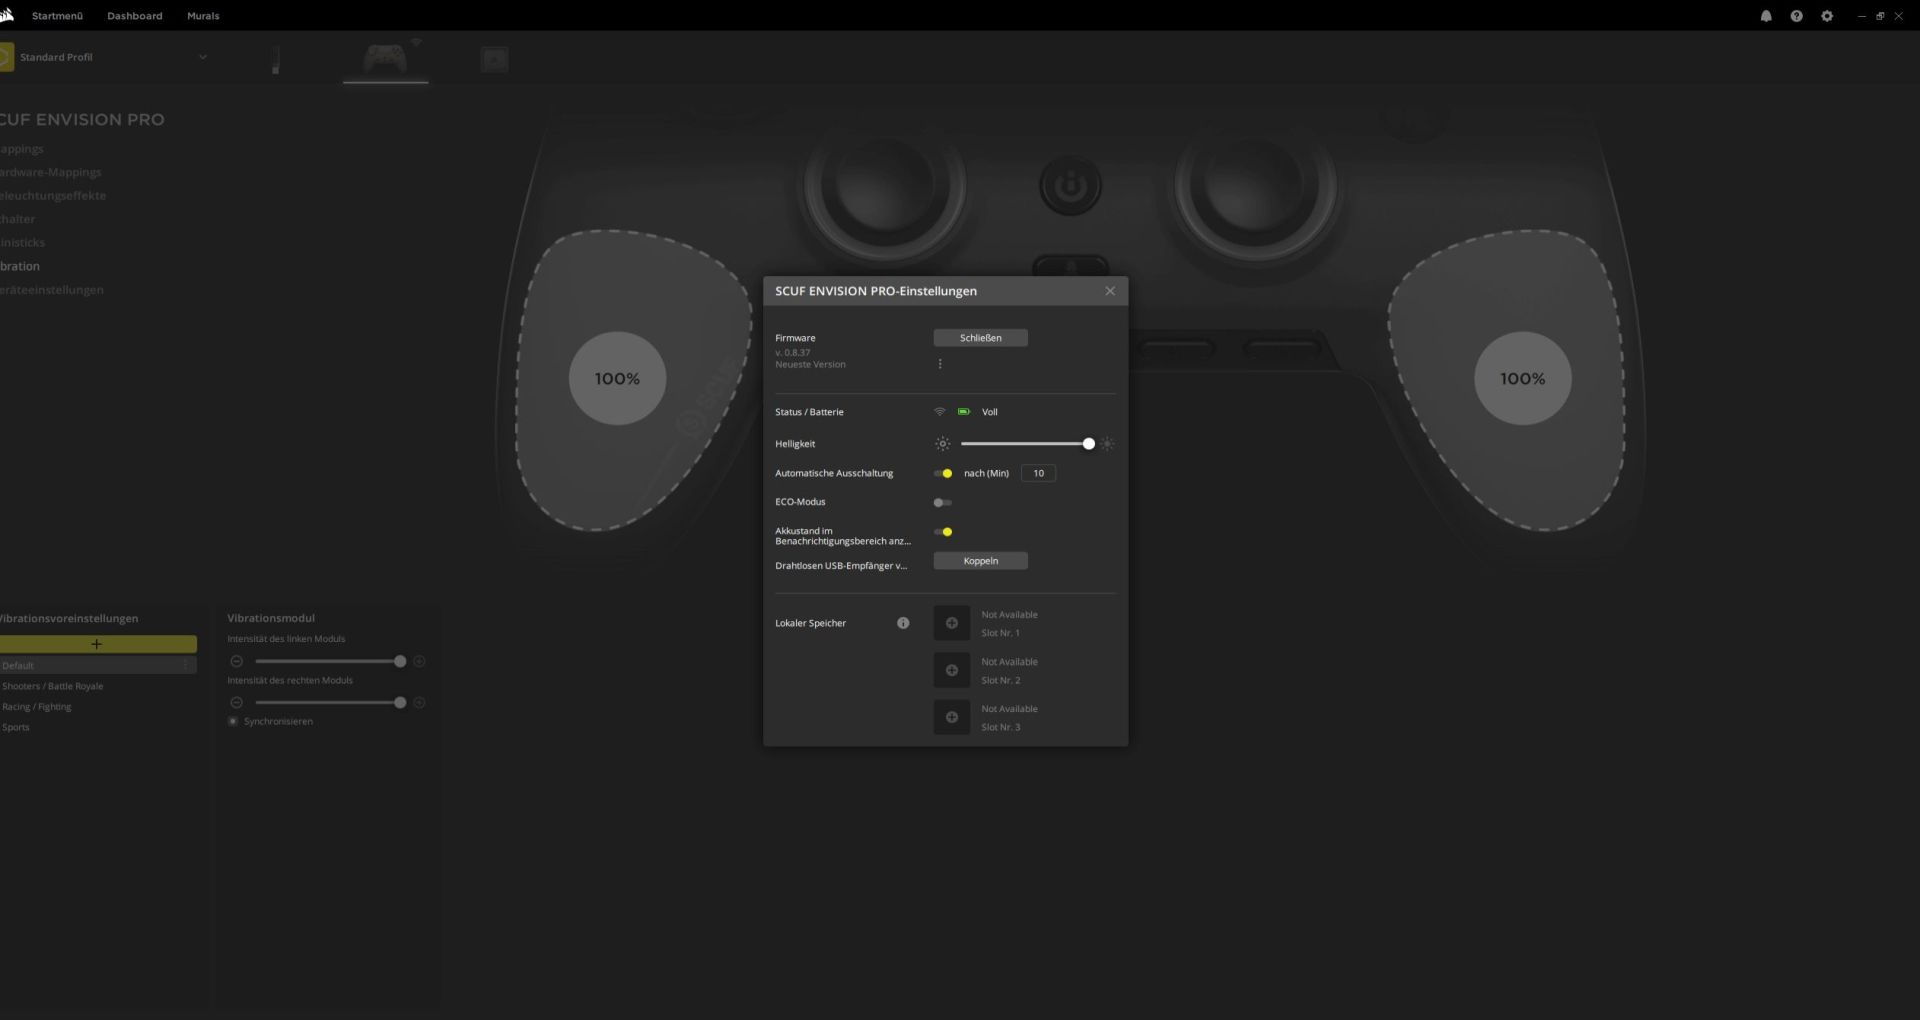Click the green battery status icon

(964, 412)
